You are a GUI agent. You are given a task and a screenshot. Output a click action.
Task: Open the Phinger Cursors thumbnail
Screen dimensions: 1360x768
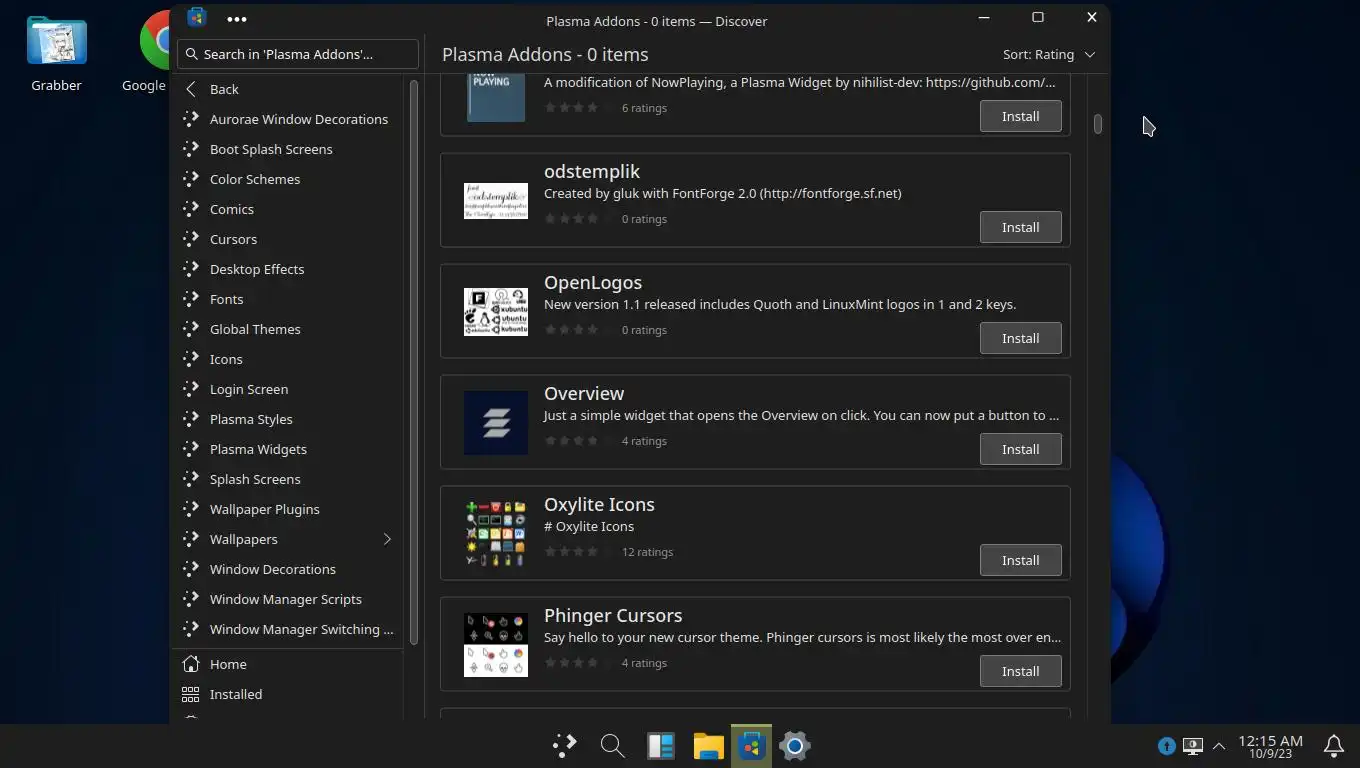click(x=496, y=645)
